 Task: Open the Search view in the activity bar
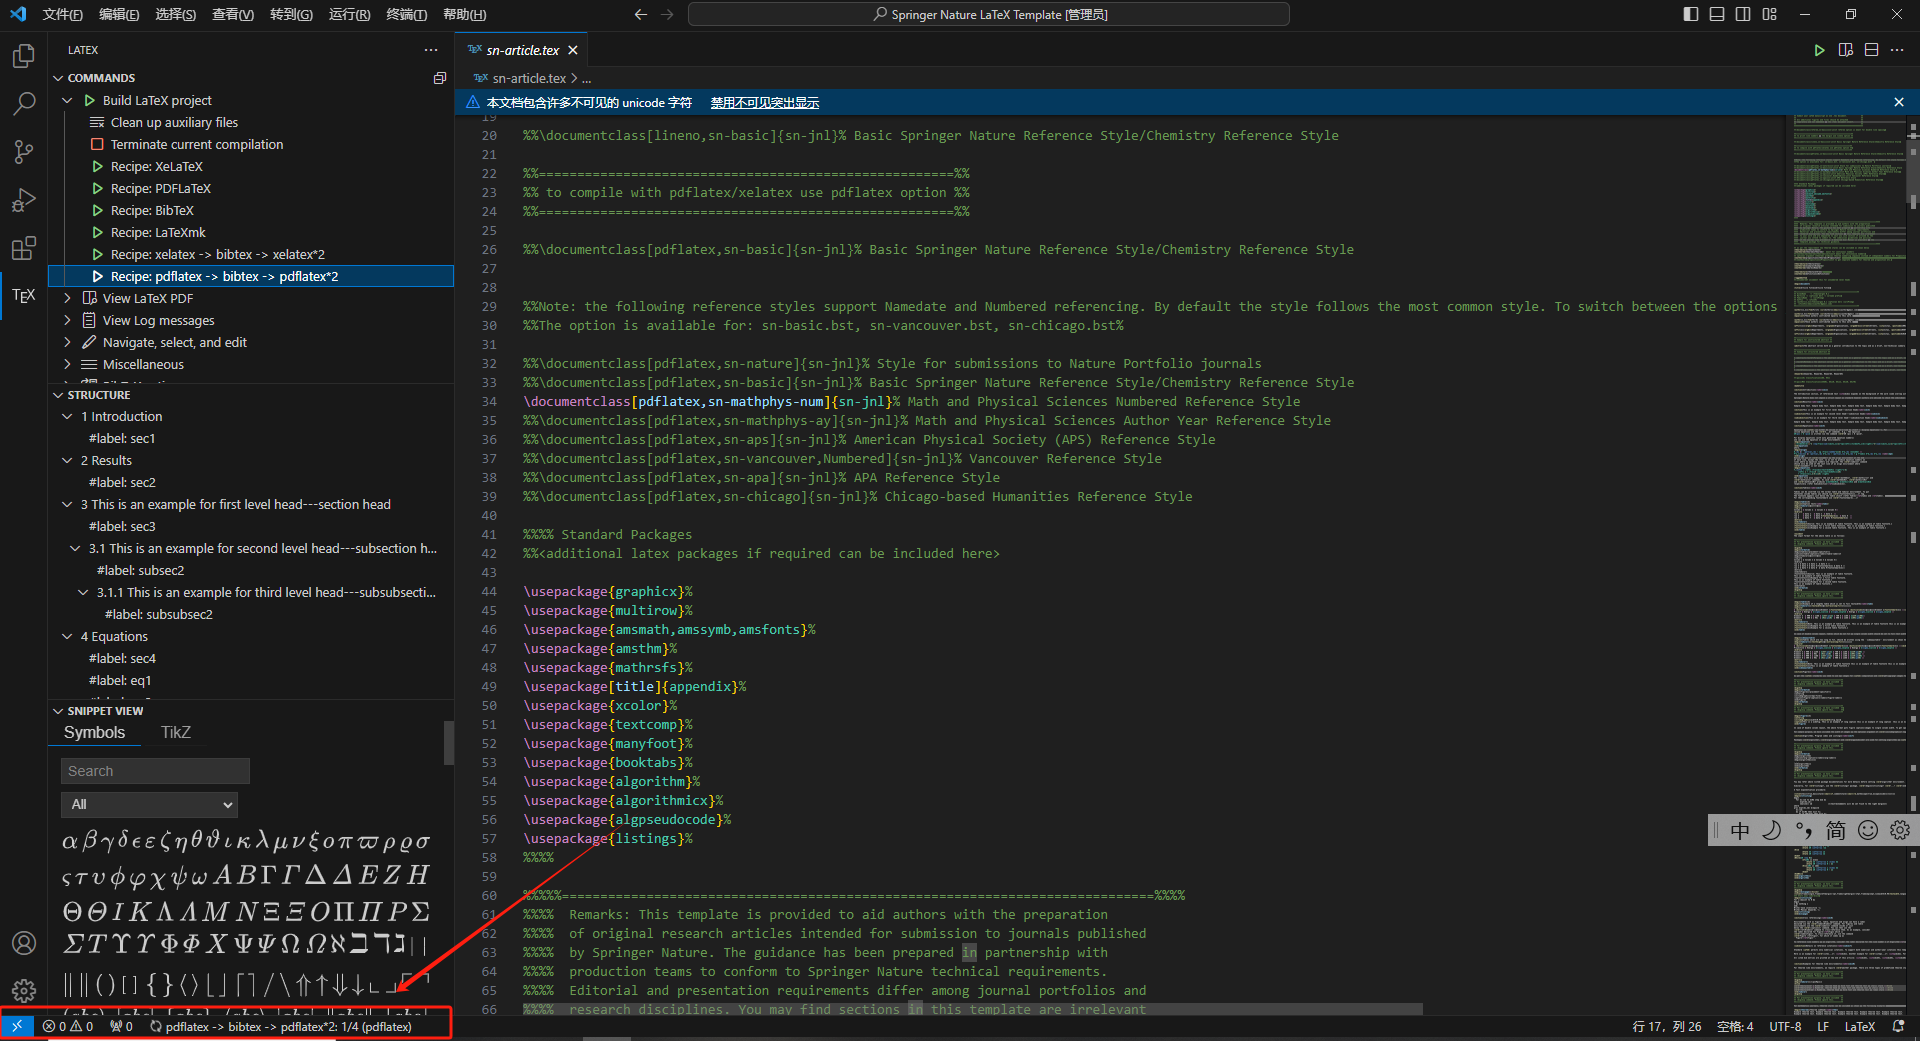click(23, 103)
